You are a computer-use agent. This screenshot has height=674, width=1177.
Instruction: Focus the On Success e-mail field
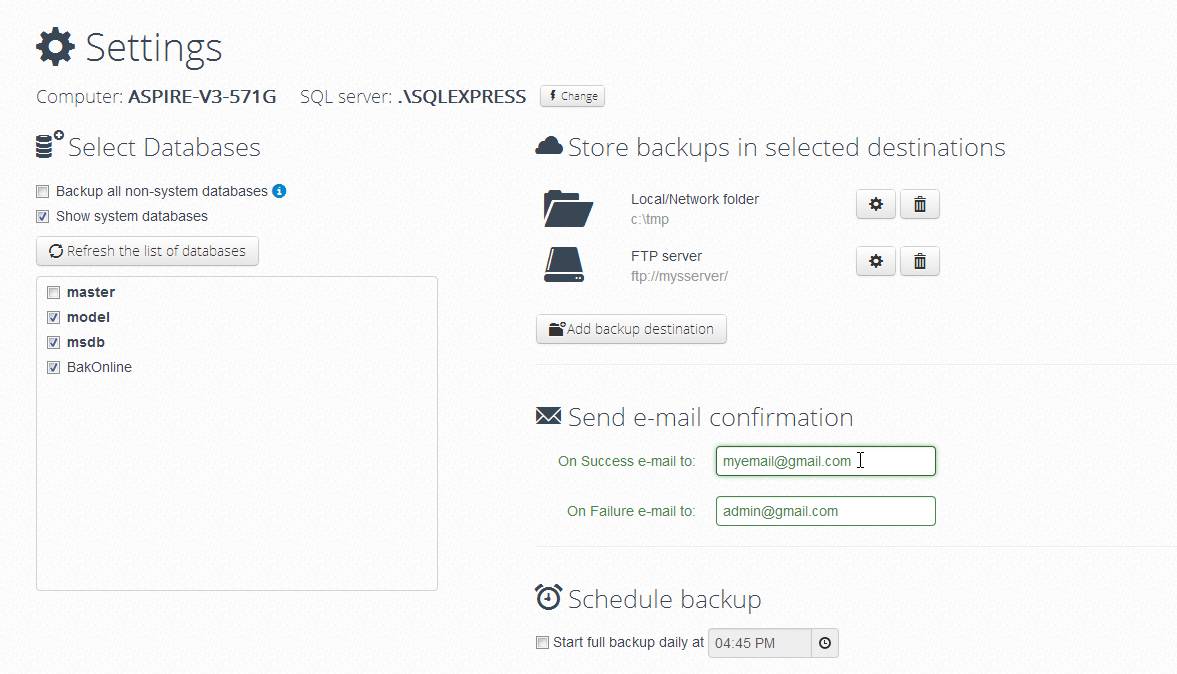825,461
